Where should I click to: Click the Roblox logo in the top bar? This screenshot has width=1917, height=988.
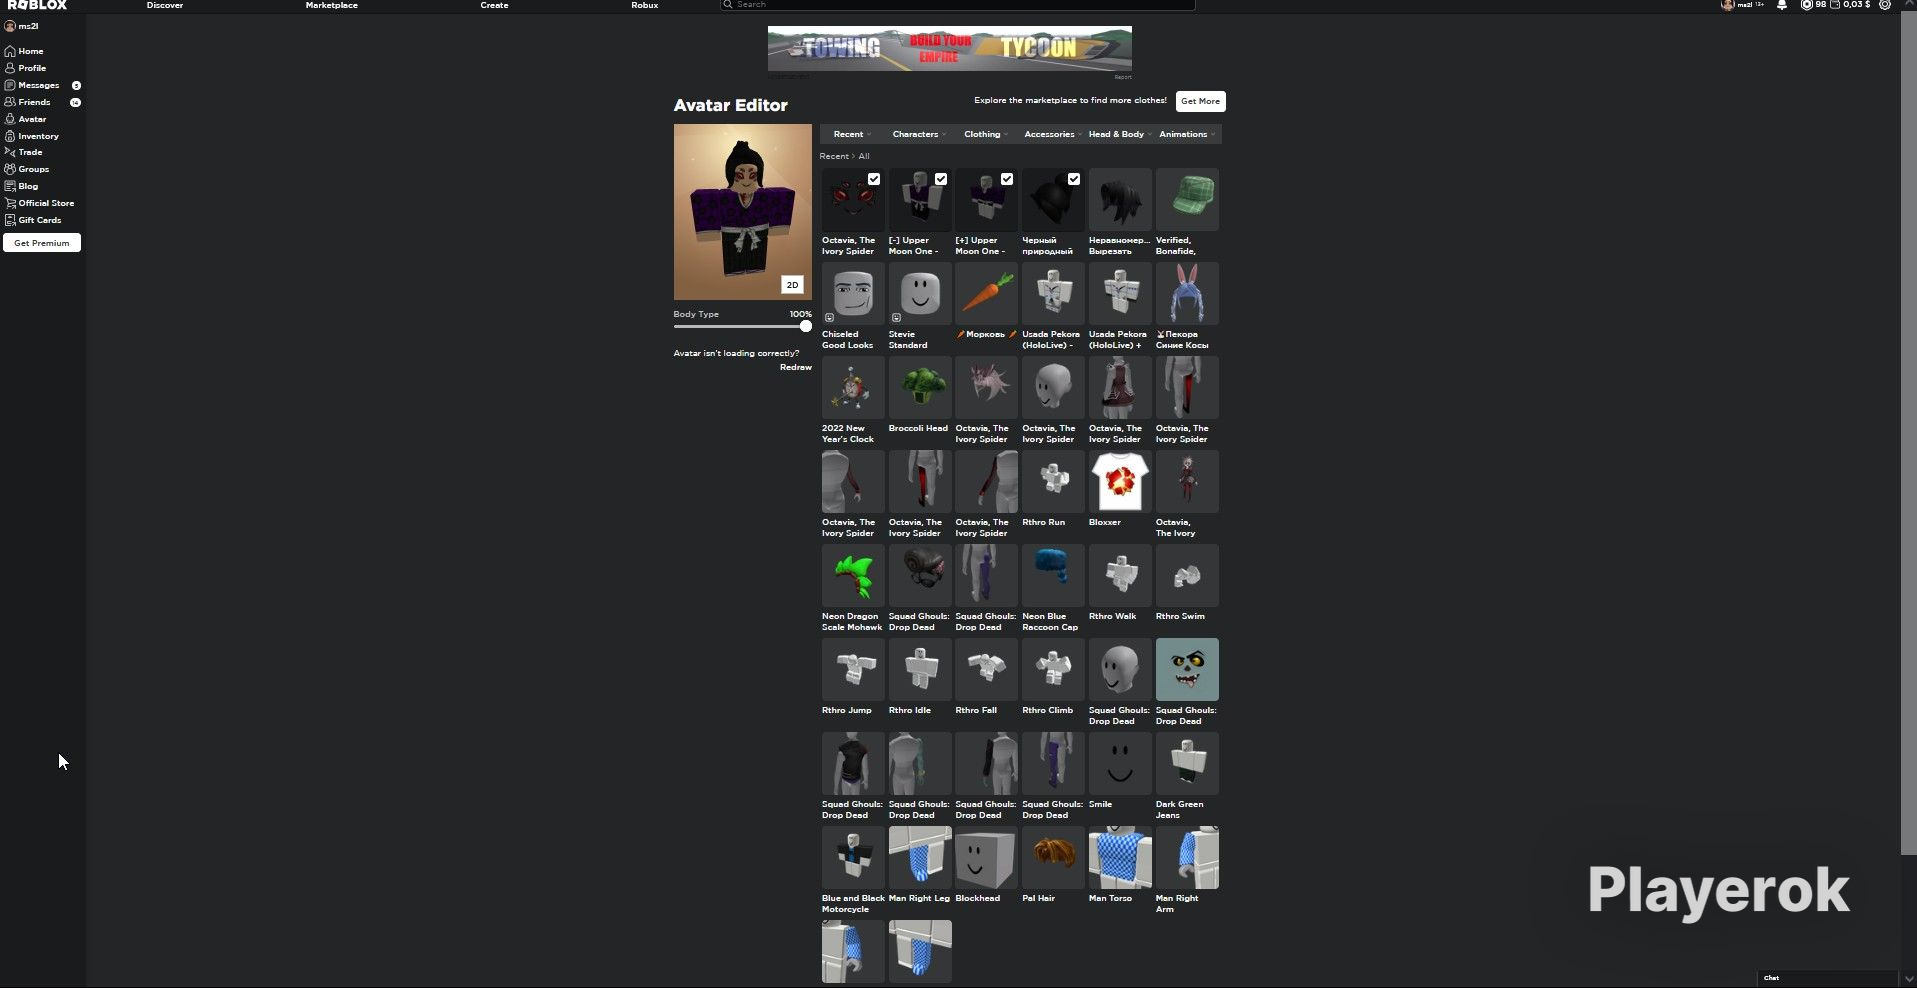click(37, 5)
